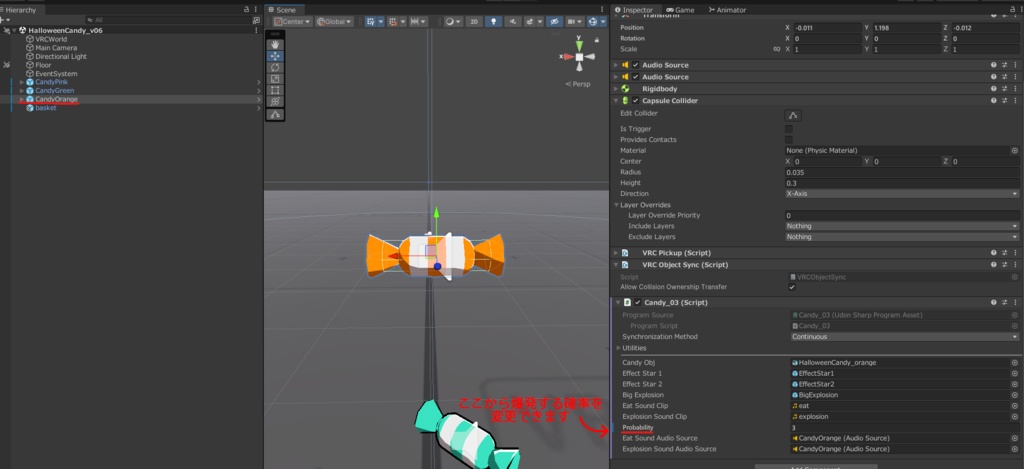Open the scene camera settings dropdown
The height and width of the screenshot is (469, 1024).
coord(575,22)
